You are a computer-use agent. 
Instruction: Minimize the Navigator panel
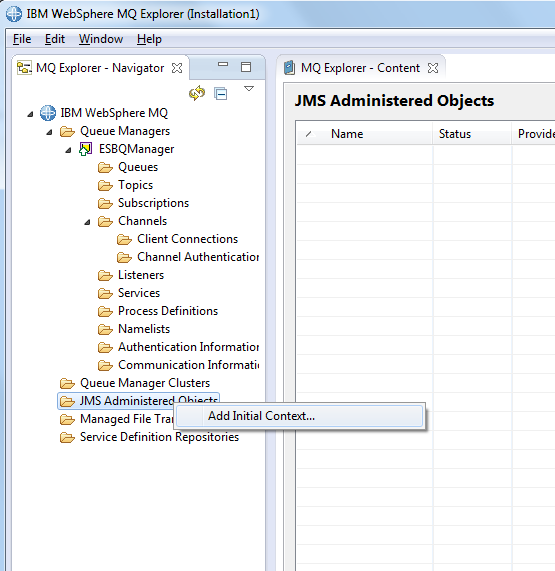coord(223,64)
